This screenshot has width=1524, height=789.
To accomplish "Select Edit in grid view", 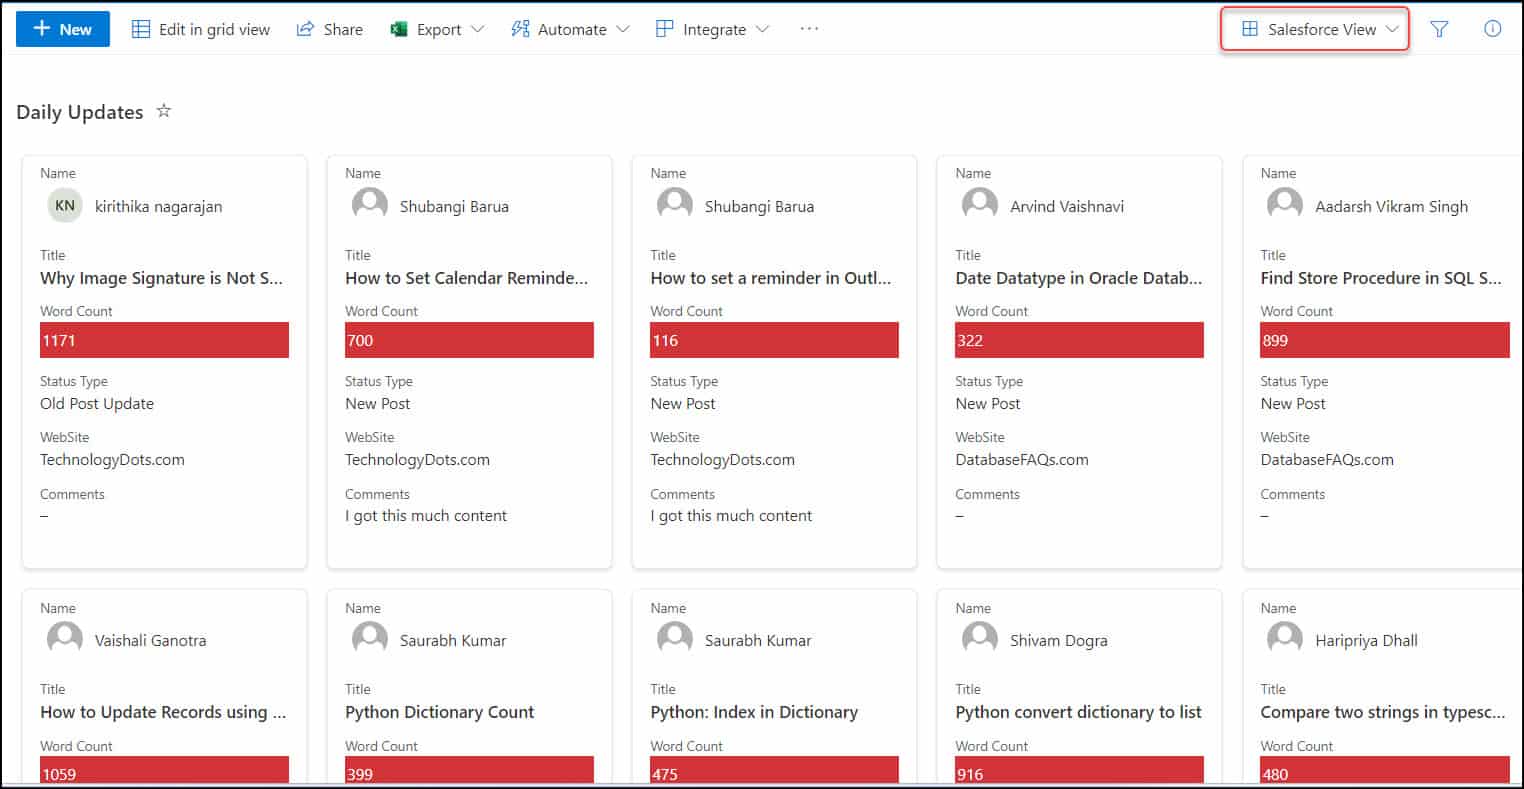I will tap(200, 29).
